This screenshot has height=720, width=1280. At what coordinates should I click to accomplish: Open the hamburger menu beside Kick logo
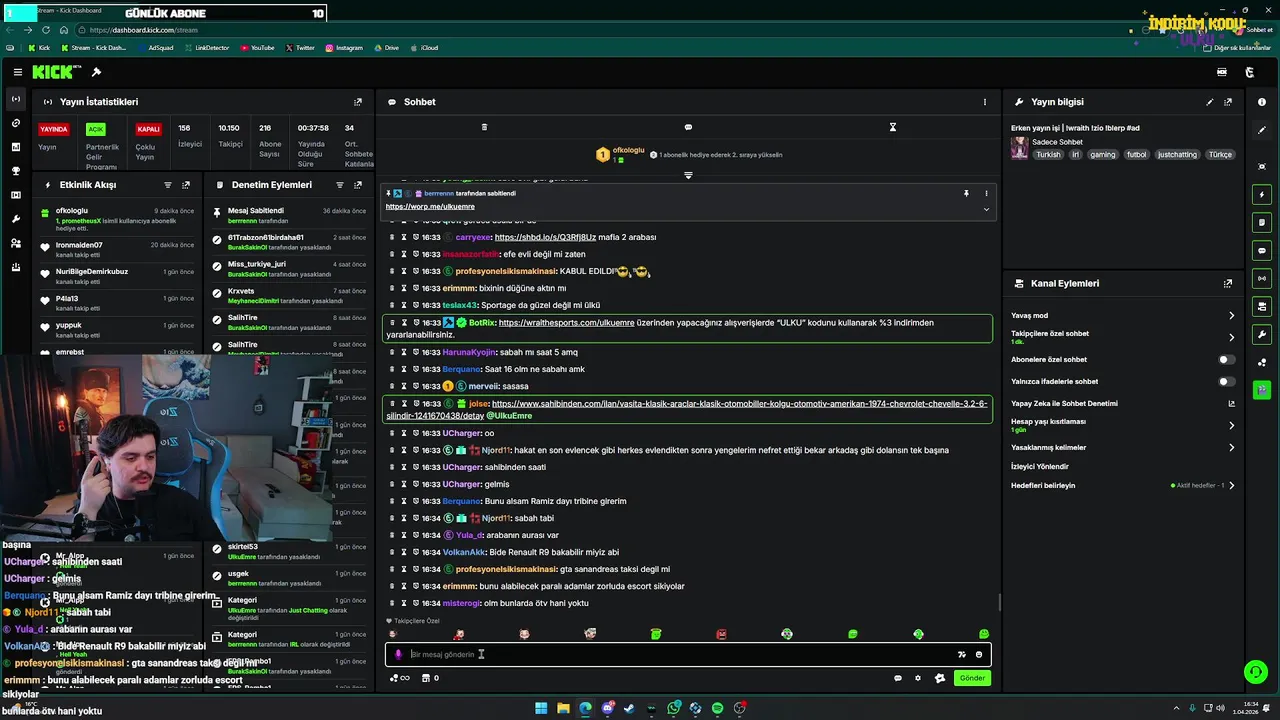[18, 72]
